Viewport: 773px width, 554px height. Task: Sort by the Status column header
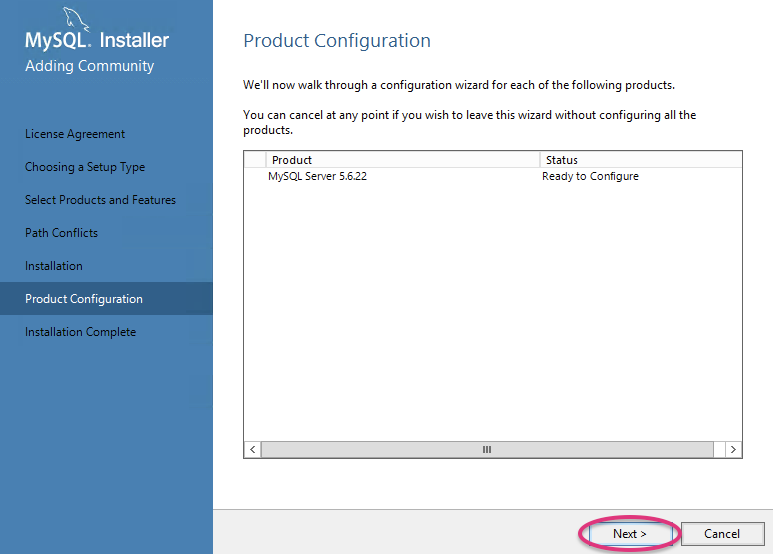point(640,160)
